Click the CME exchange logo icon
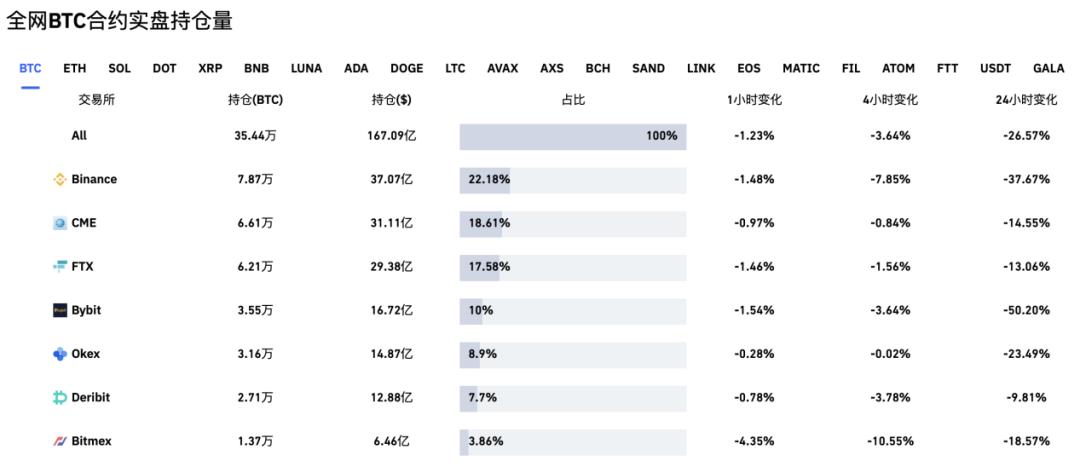Image resolution: width=1080 pixels, height=467 pixels. point(60,223)
